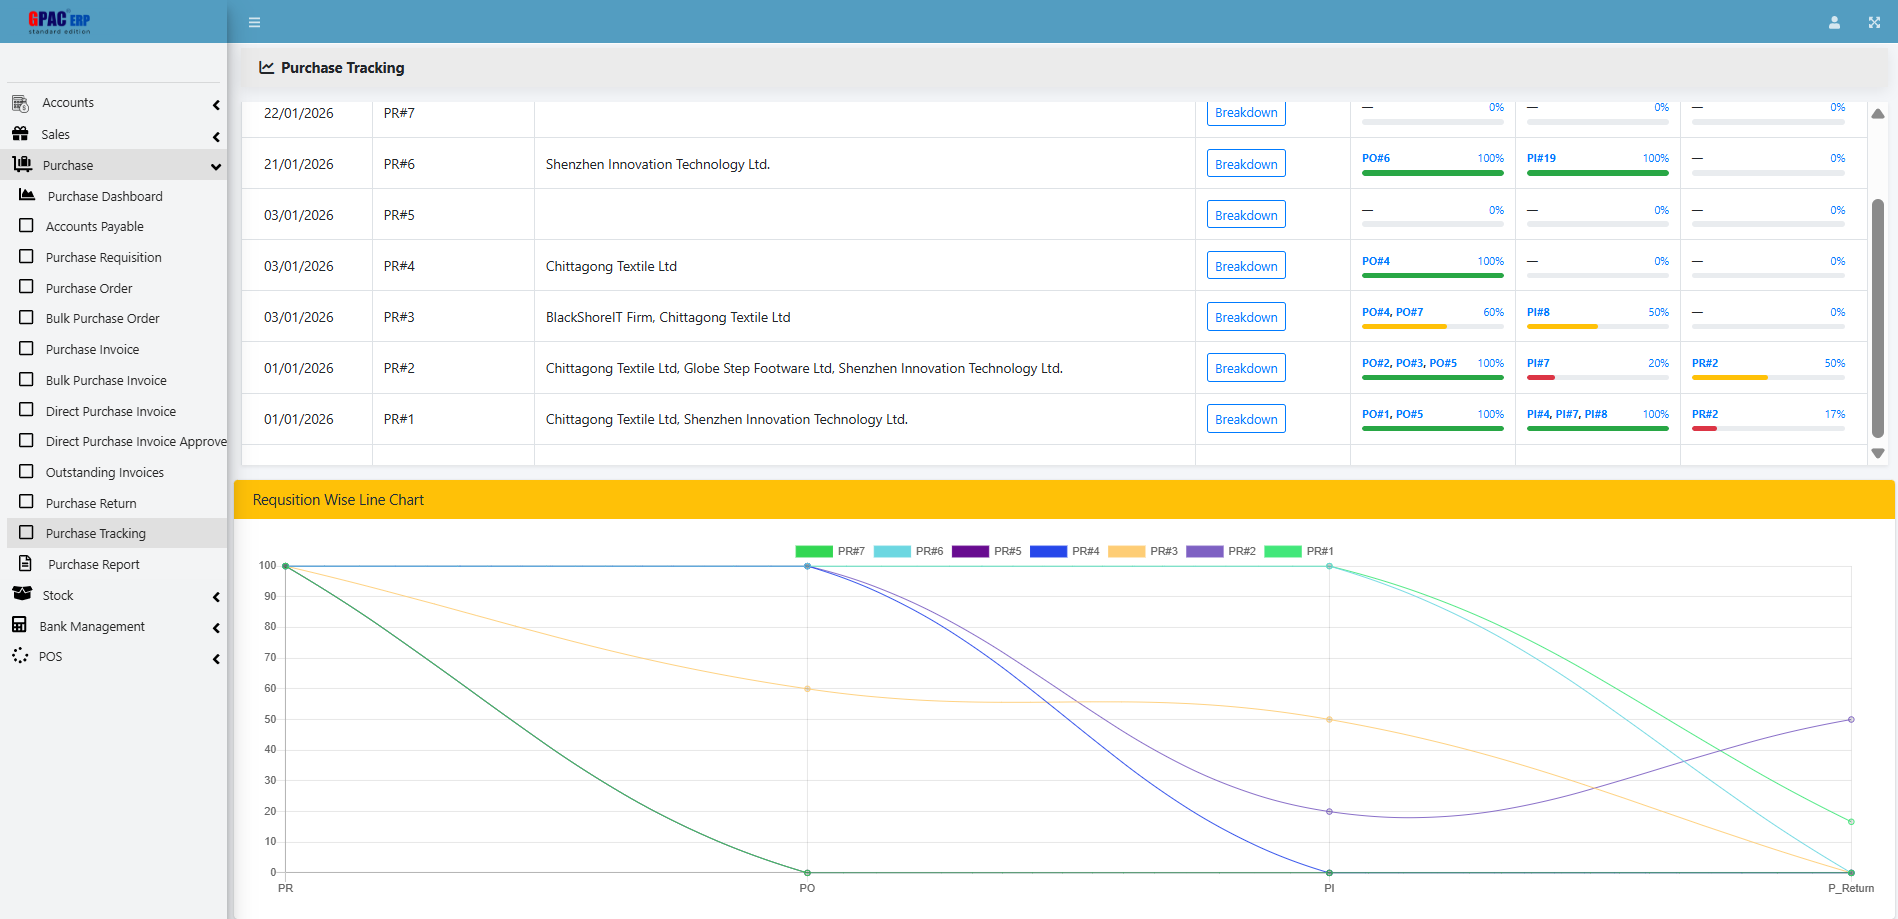The width and height of the screenshot is (1898, 919).
Task: Select the Bank Management icon
Action: 21,625
